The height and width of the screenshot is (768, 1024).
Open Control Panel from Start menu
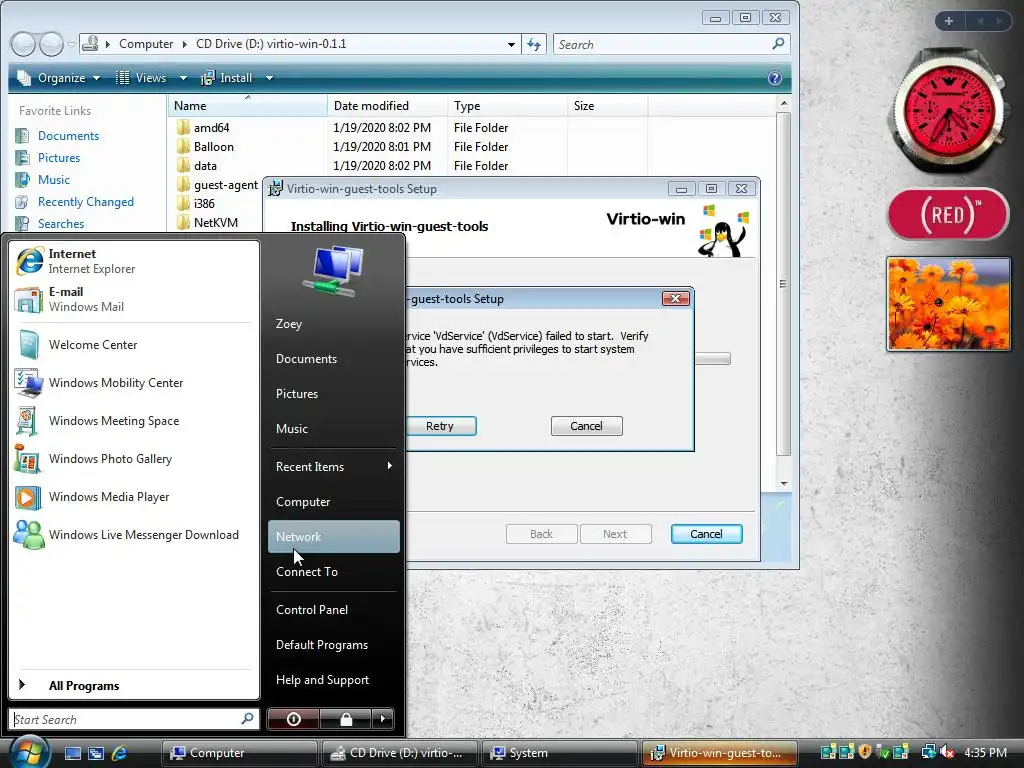(333, 609)
